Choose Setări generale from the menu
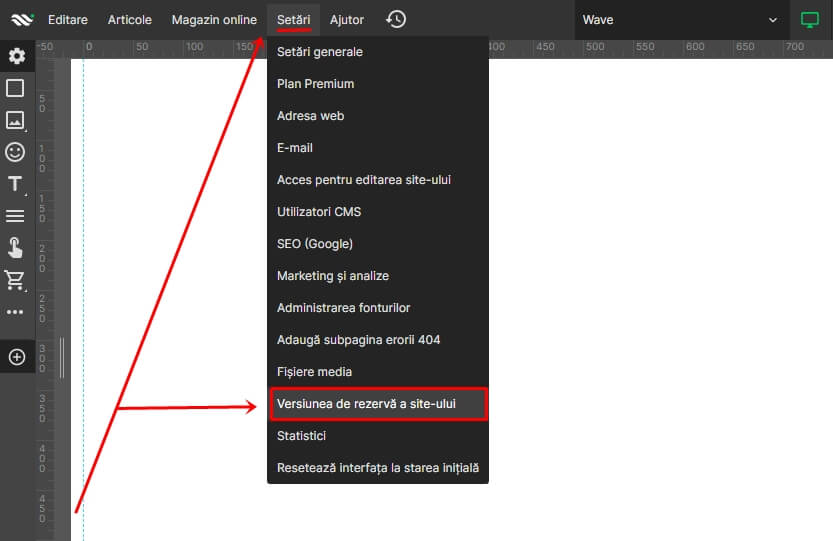Image resolution: width=833 pixels, height=541 pixels. [320, 52]
